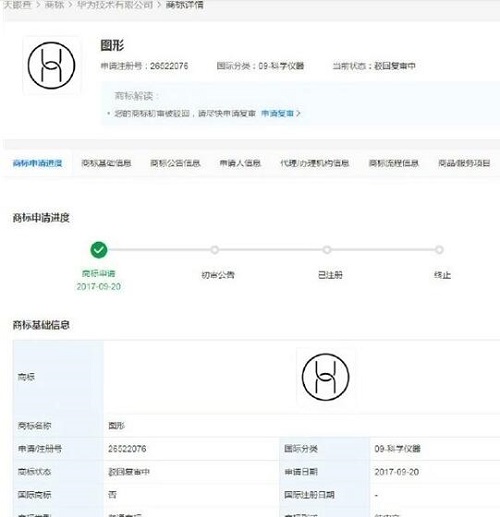Open 华为技术有限公司 breadcrumb link
Viewport: 500px width, 517px height.
click(x=115, y=5)
